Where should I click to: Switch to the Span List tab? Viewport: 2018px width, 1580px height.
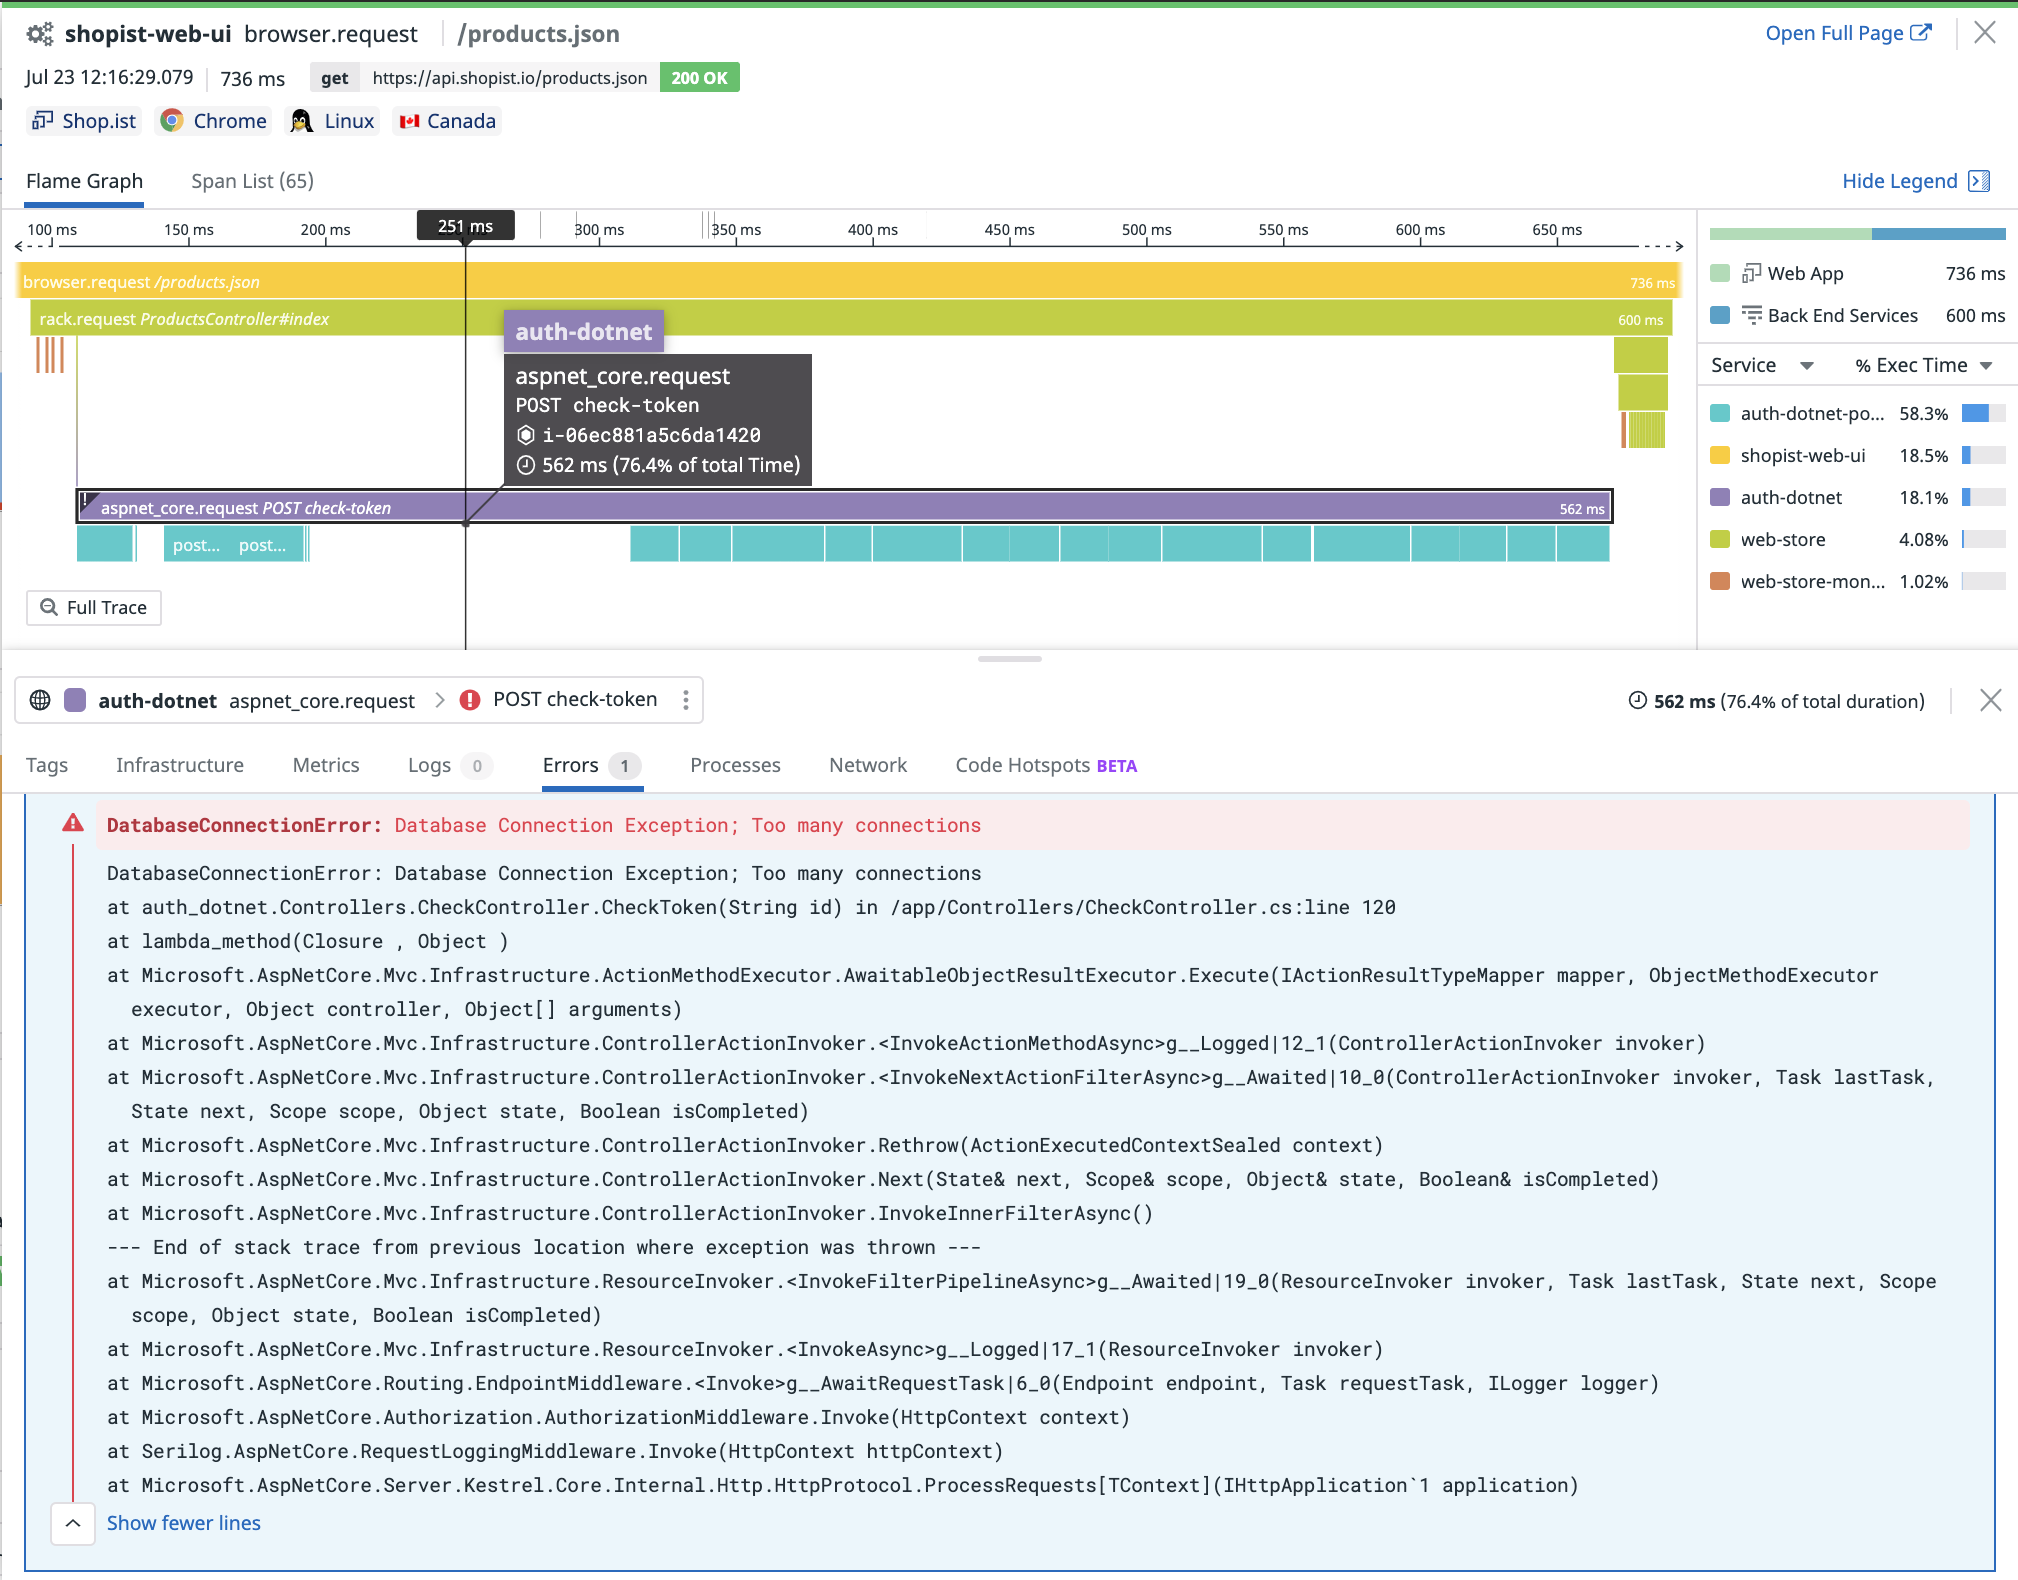251,181
